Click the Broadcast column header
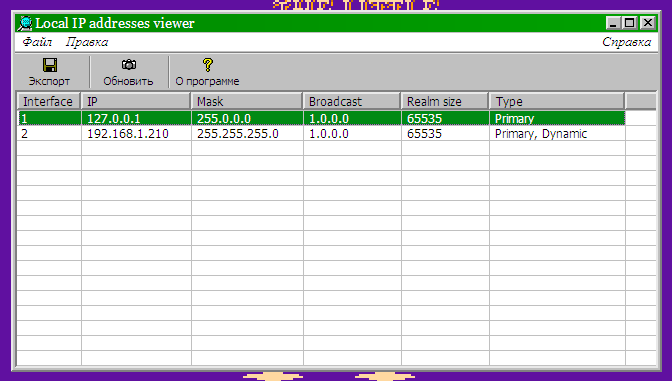This screenshot has height=381, width=672. (x=352, y=102)
